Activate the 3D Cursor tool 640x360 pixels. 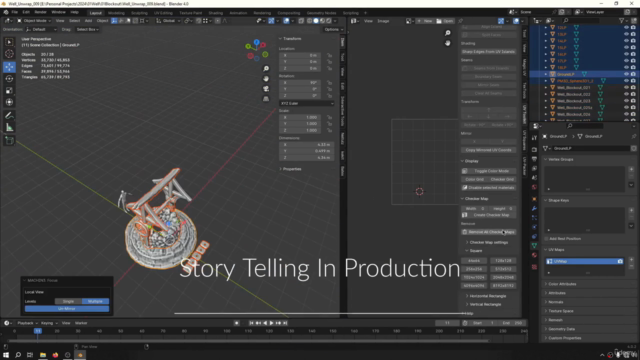[9, 54]
